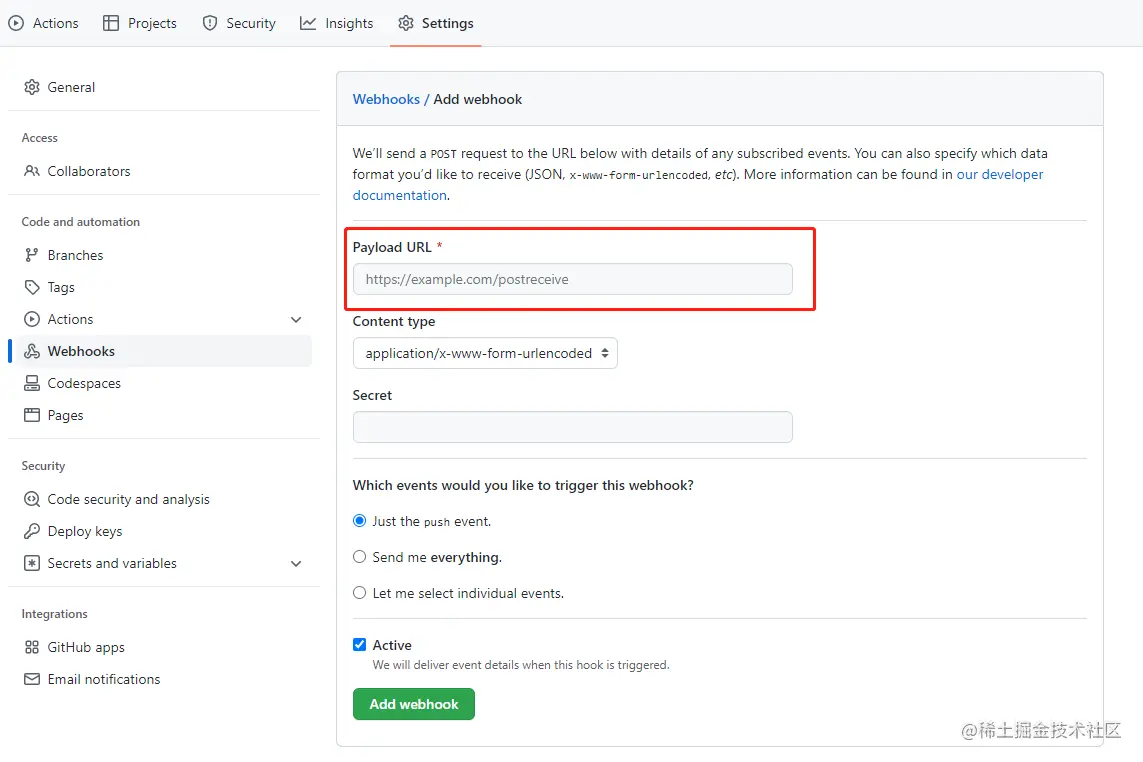Click the GitHub apps grid icon
The image size is (1143, 762).
coord(32,648)
